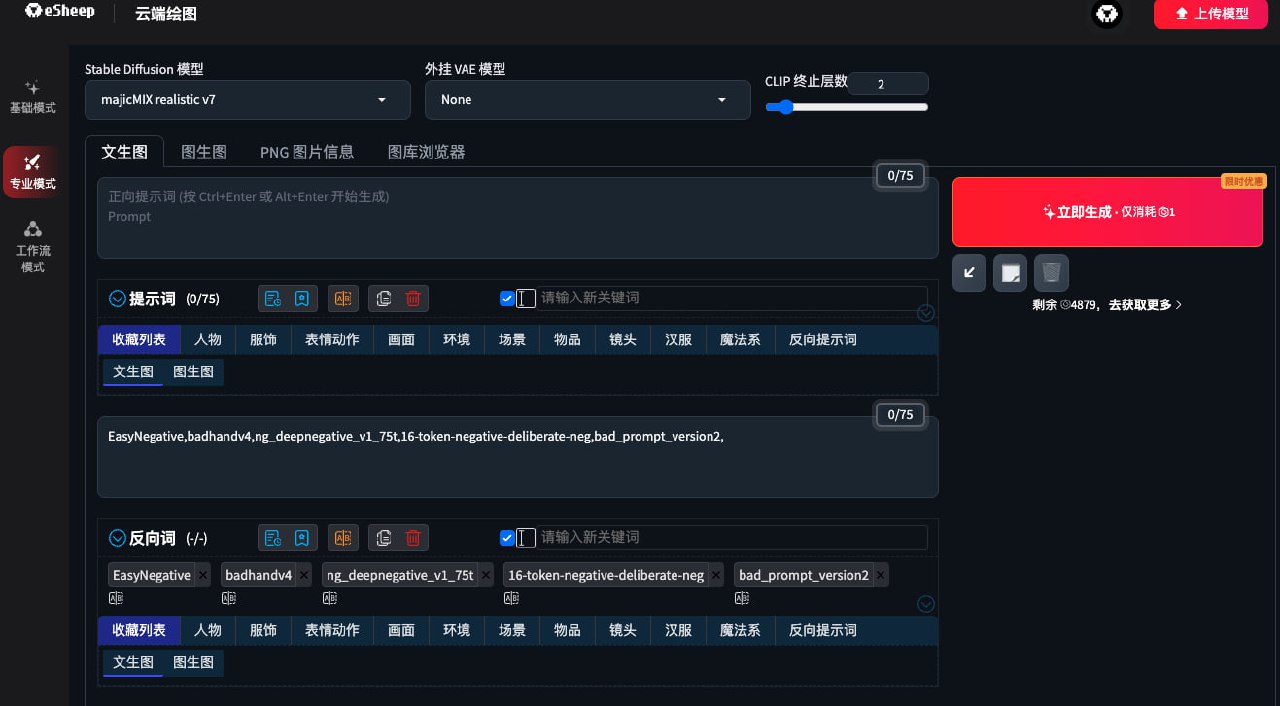This screenshot has height=706, width=1280.
Task: Toggle the checkbox beside 反向词 keyword input
Action: coord(507,538)
